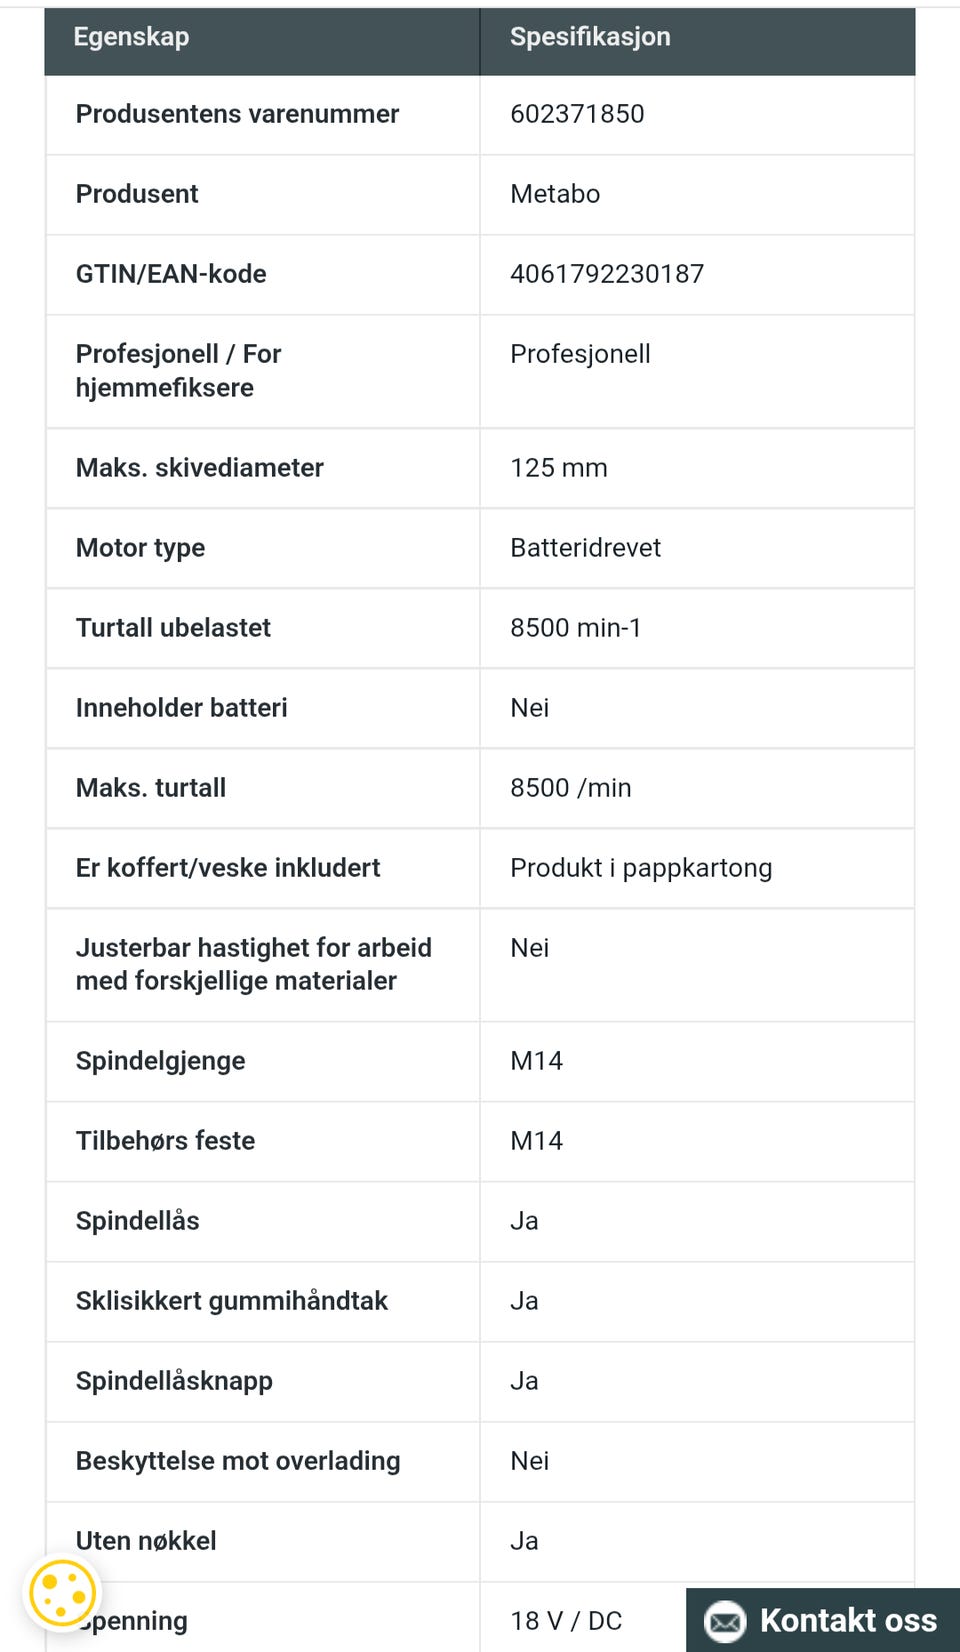The width and height of the screenshot is (960, 1652).
Task: Select the EAN code 4061792230187
Action: (607, 274)
